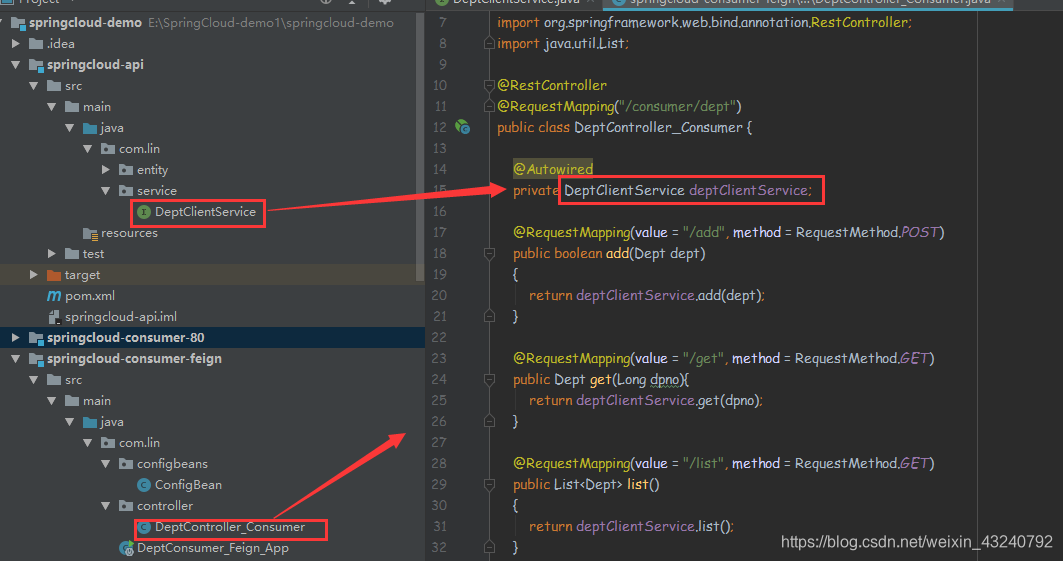
Task: Toggle the imports fold marker at line 7
Action: [489, 43]
